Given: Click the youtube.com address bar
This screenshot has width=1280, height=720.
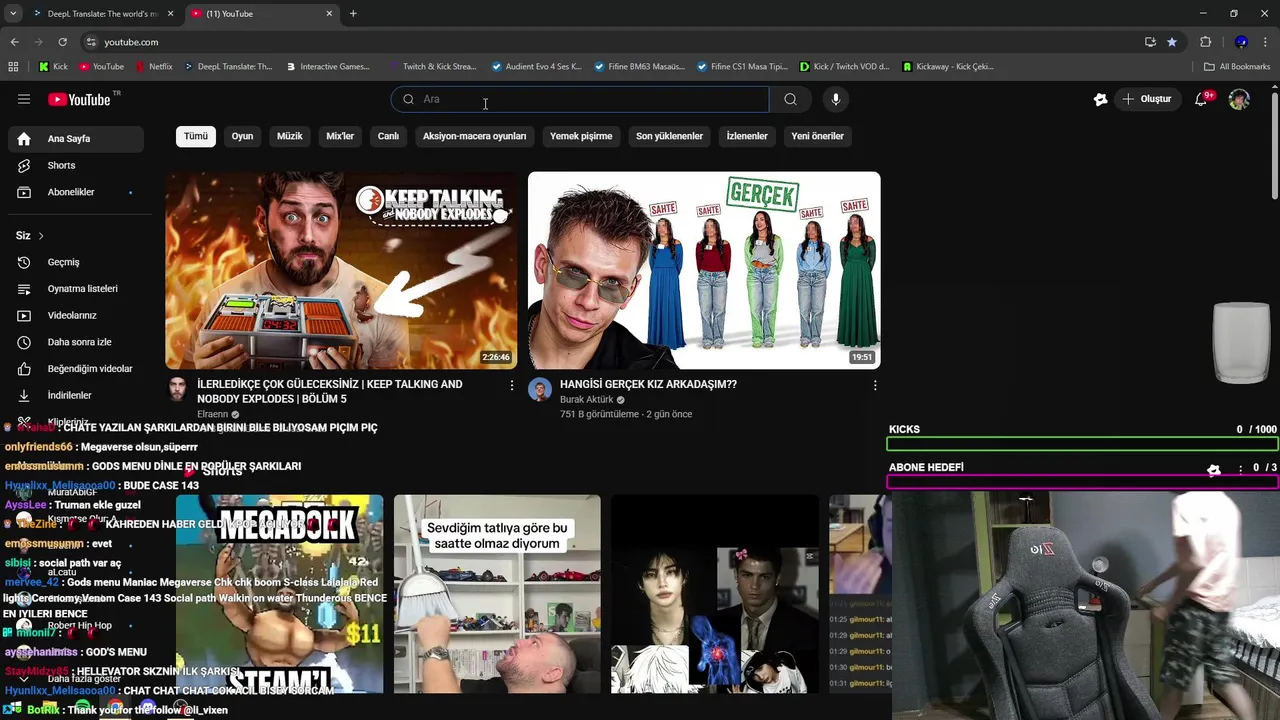Looking at the screenshot, I should pos(610,42).
